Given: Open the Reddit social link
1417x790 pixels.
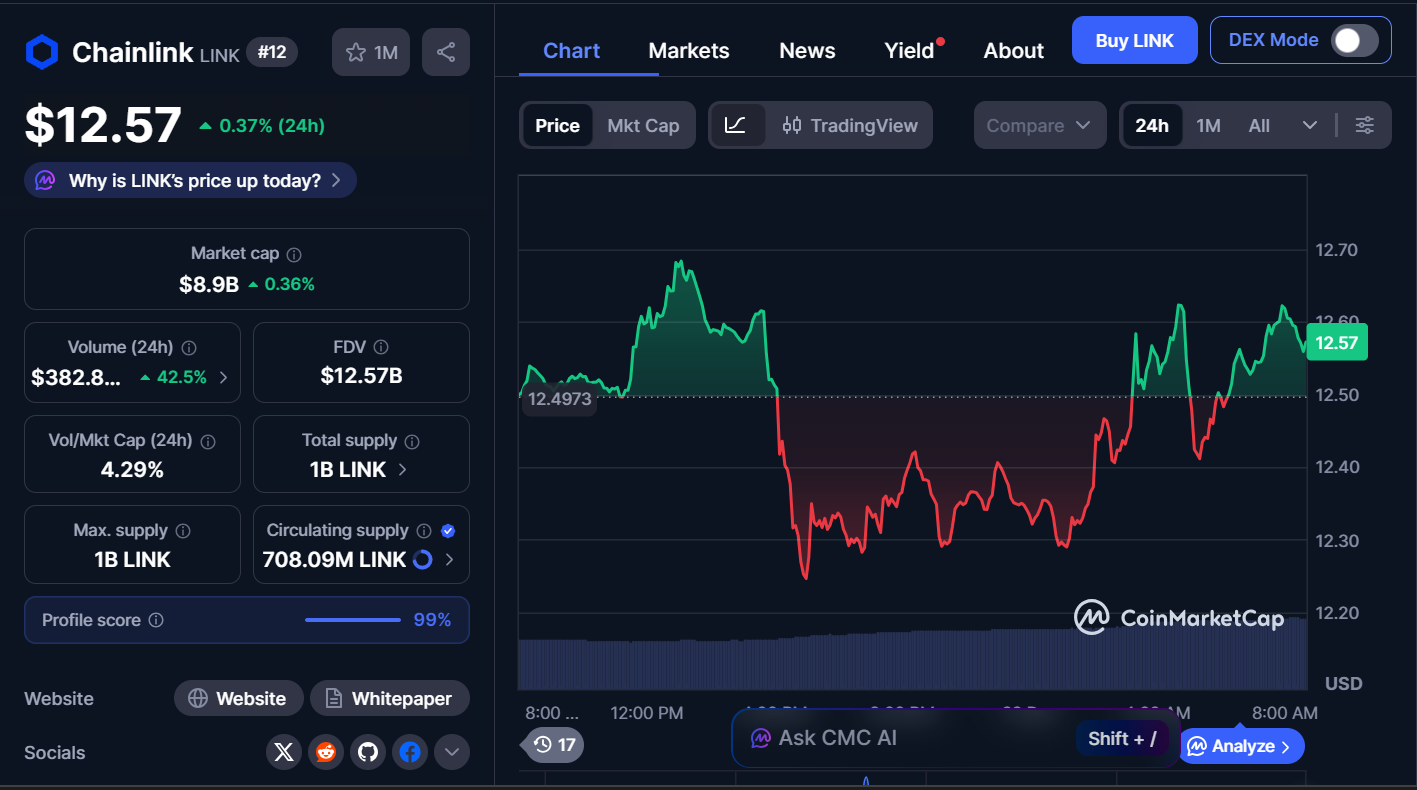Looking at the screenshot, I should [x=326, y=752].
